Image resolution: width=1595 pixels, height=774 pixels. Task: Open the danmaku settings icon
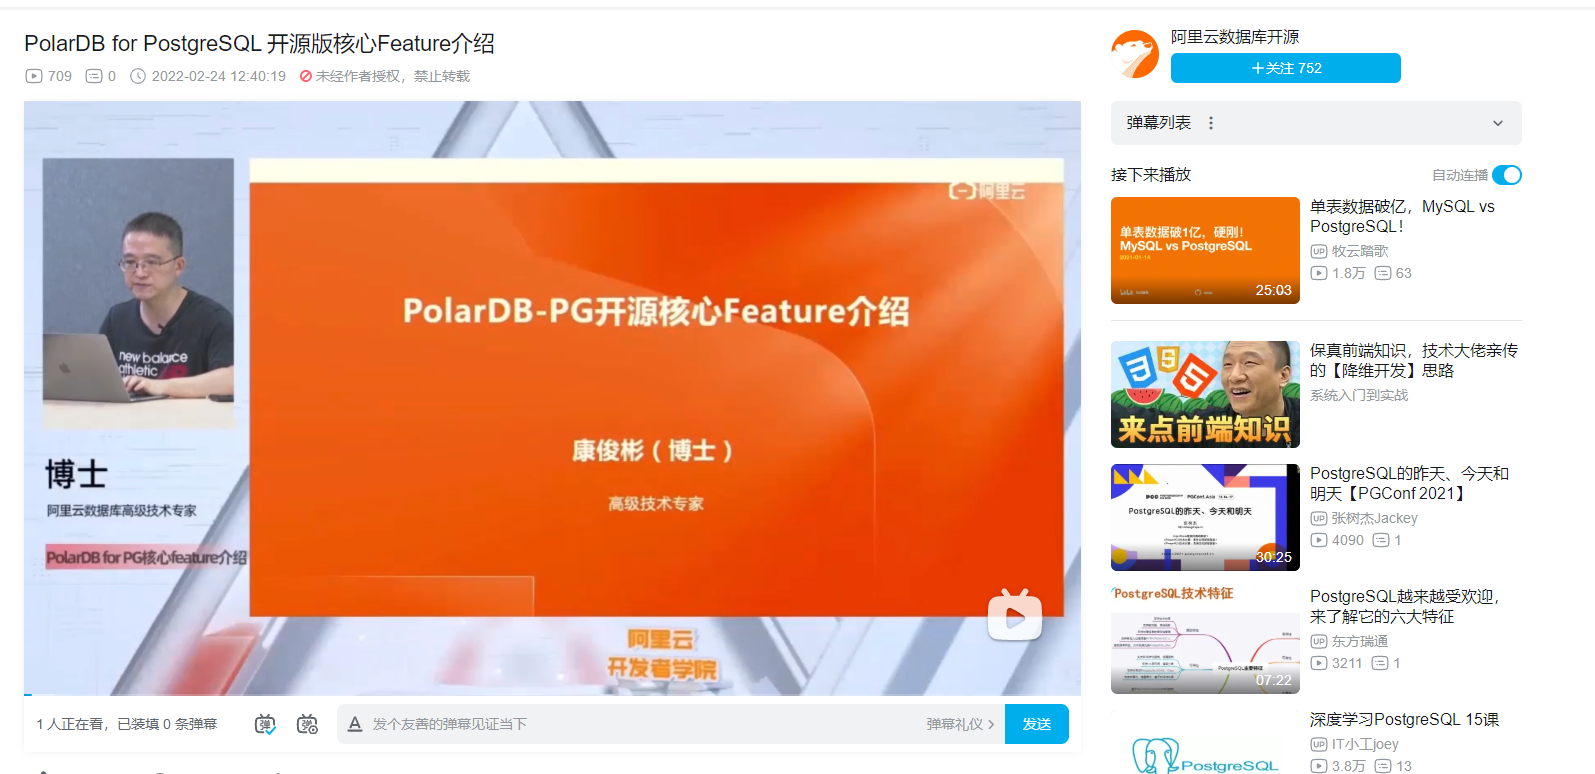pos(308,724)
